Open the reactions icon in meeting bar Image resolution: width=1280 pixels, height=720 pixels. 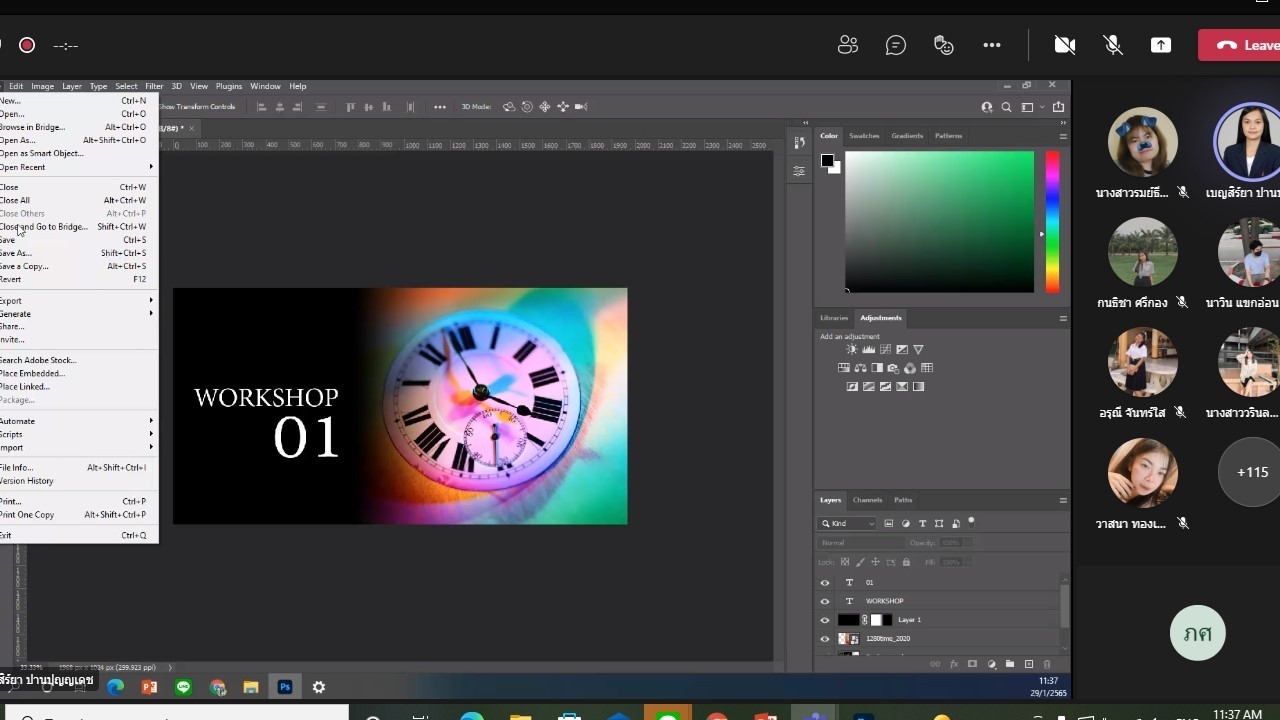(x=943, y=45)
